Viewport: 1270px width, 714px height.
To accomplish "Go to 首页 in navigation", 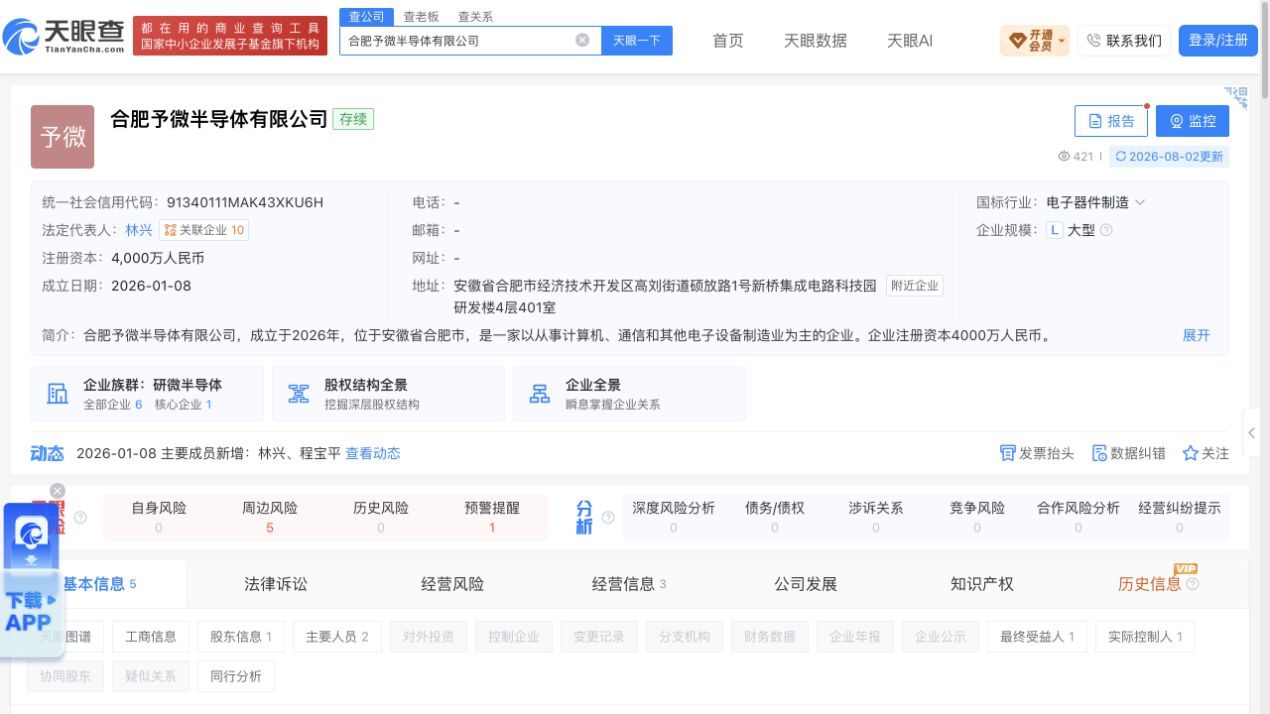I will 728,41.
